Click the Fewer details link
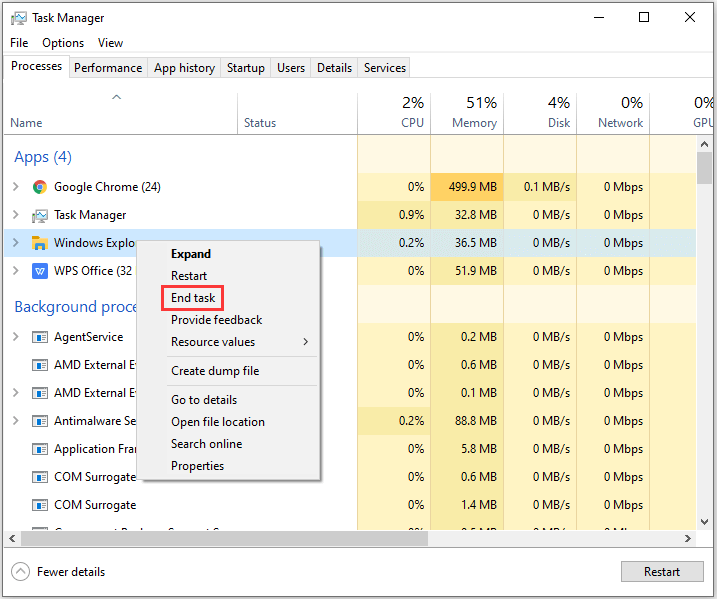Screen dimensions: 717x599 tap(71, 572)
